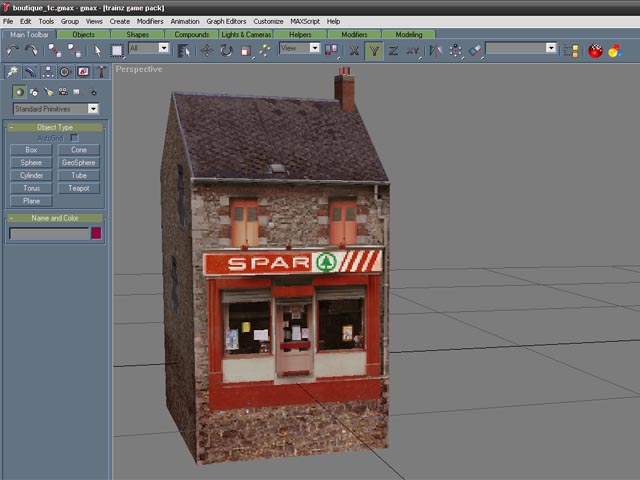Open the Hierarchy command panel tab

48,72
